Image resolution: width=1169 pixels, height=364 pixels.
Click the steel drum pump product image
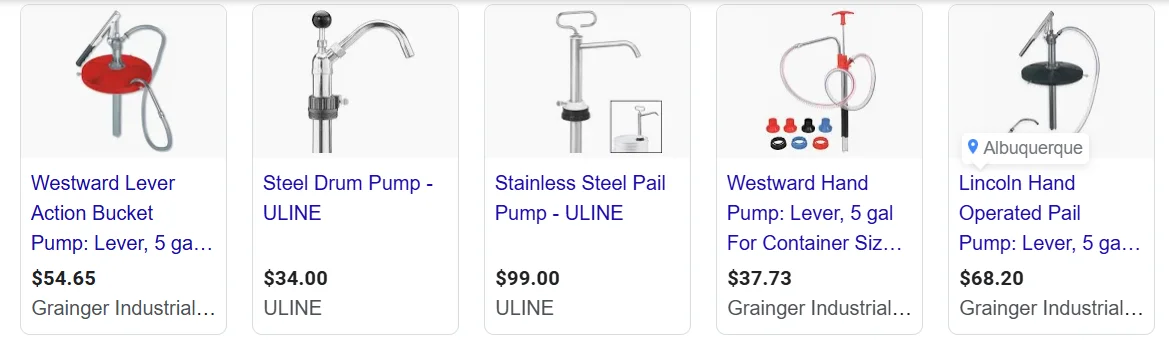(x=356, y=81)
